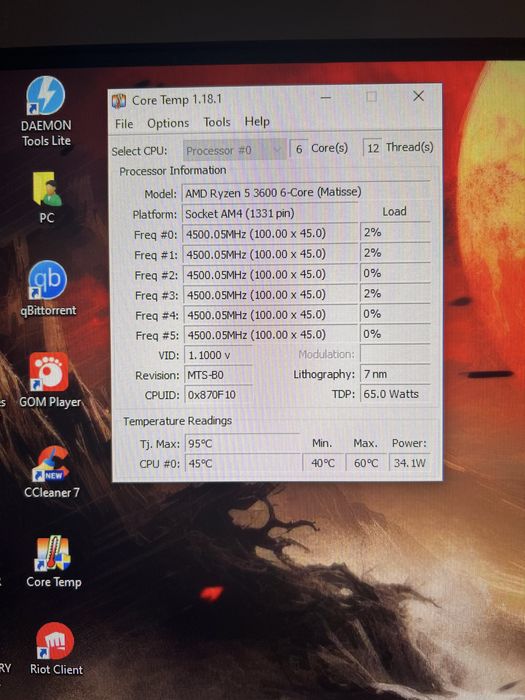Open the Riot Client desktop shortcut
The height and width of the screenshot is (700, 525).
coord(55,649)
